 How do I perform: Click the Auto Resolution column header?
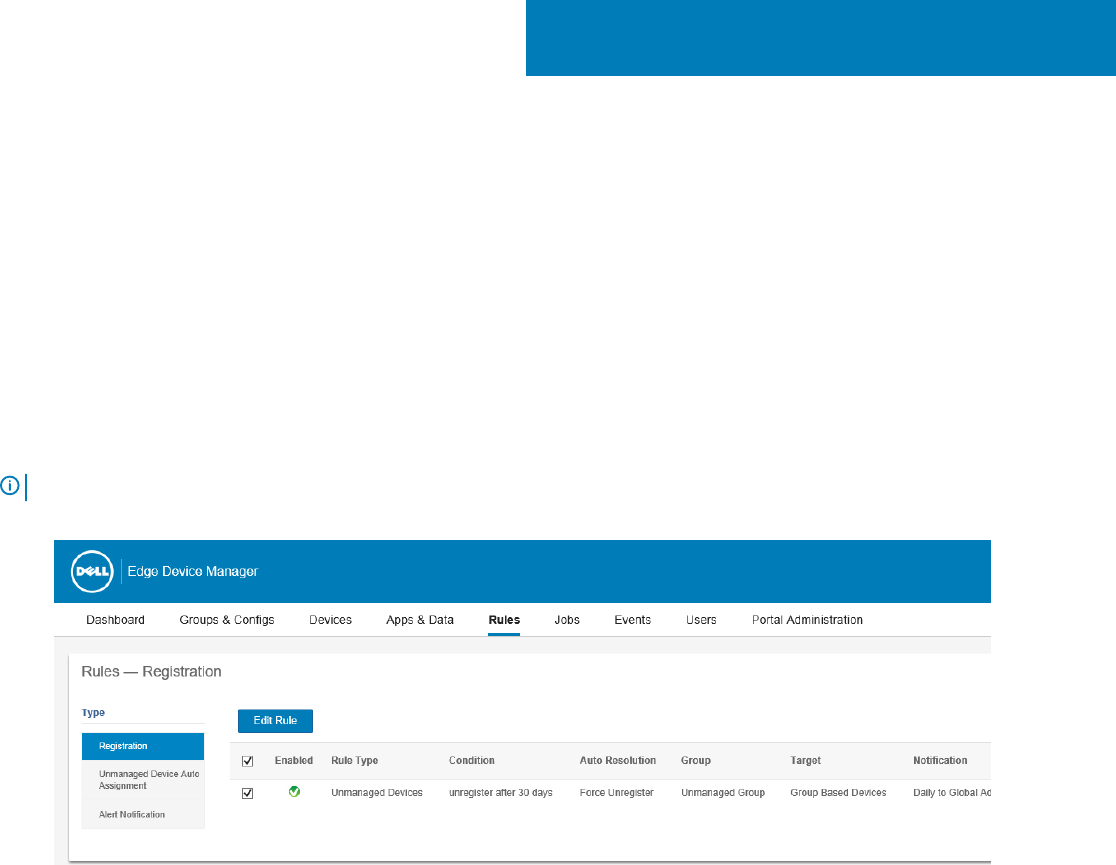click(x=618, y=760)
